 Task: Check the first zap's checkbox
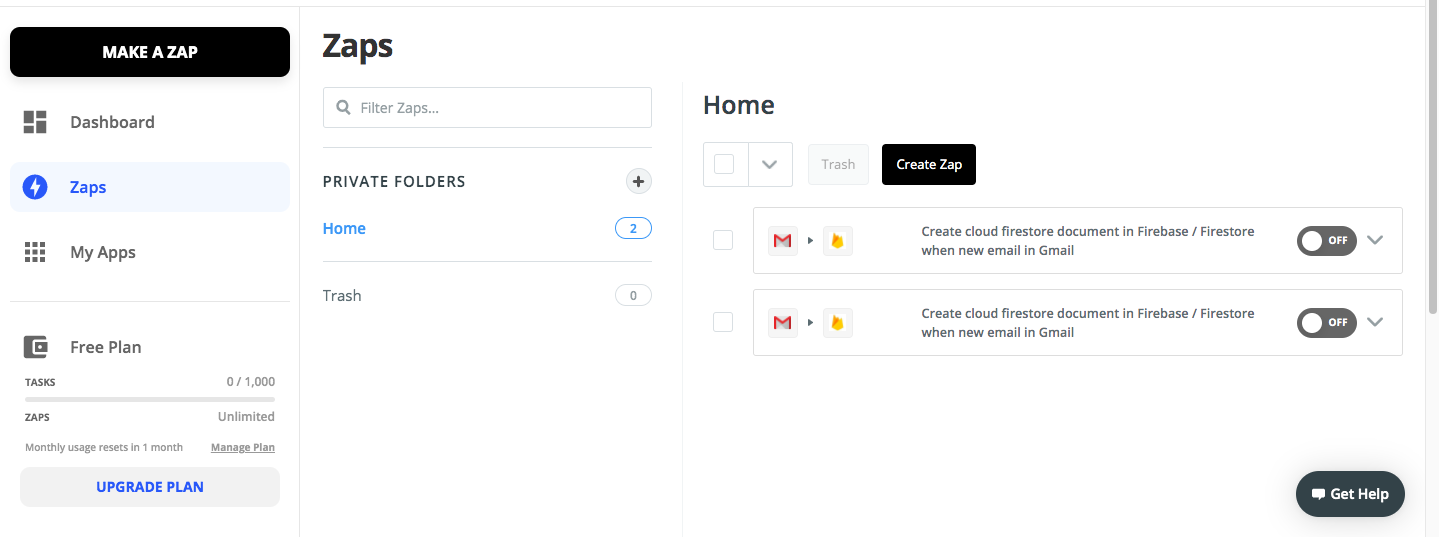coord(723,240)
